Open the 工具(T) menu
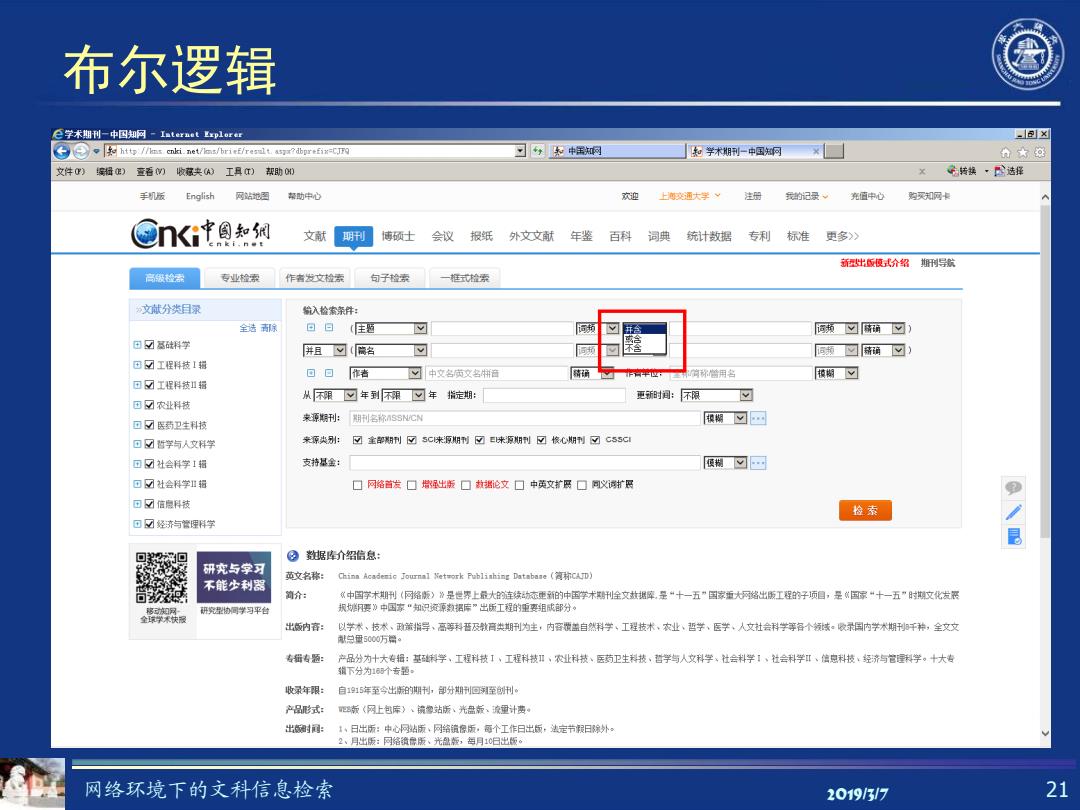The image size is (1080, 810). [240, 172]
